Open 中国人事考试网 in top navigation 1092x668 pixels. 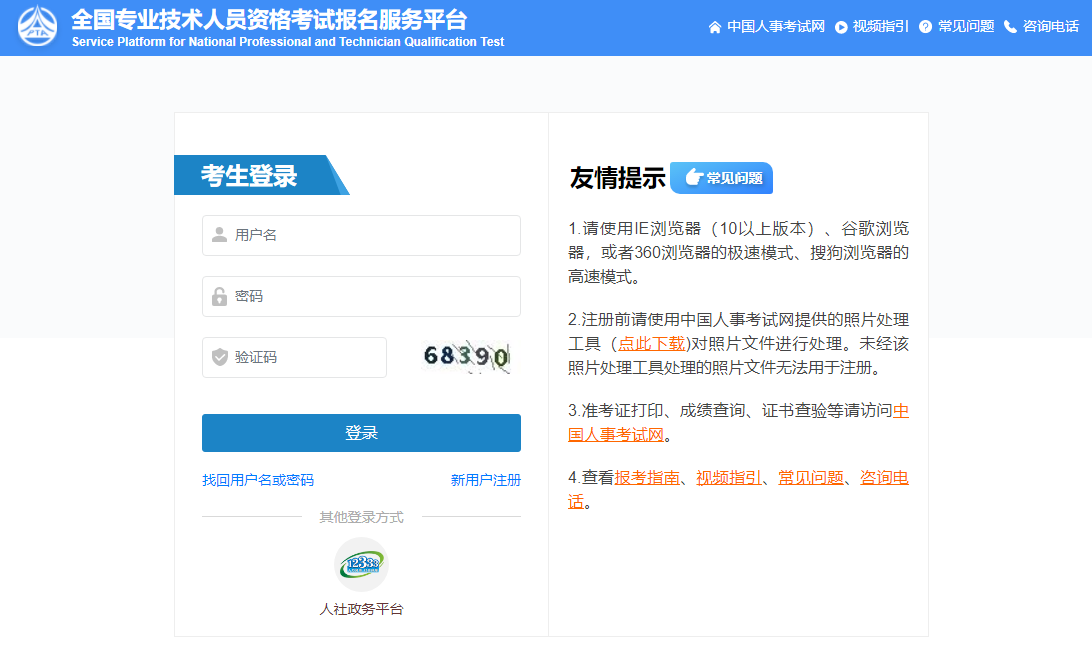click(x=775, y=27)
